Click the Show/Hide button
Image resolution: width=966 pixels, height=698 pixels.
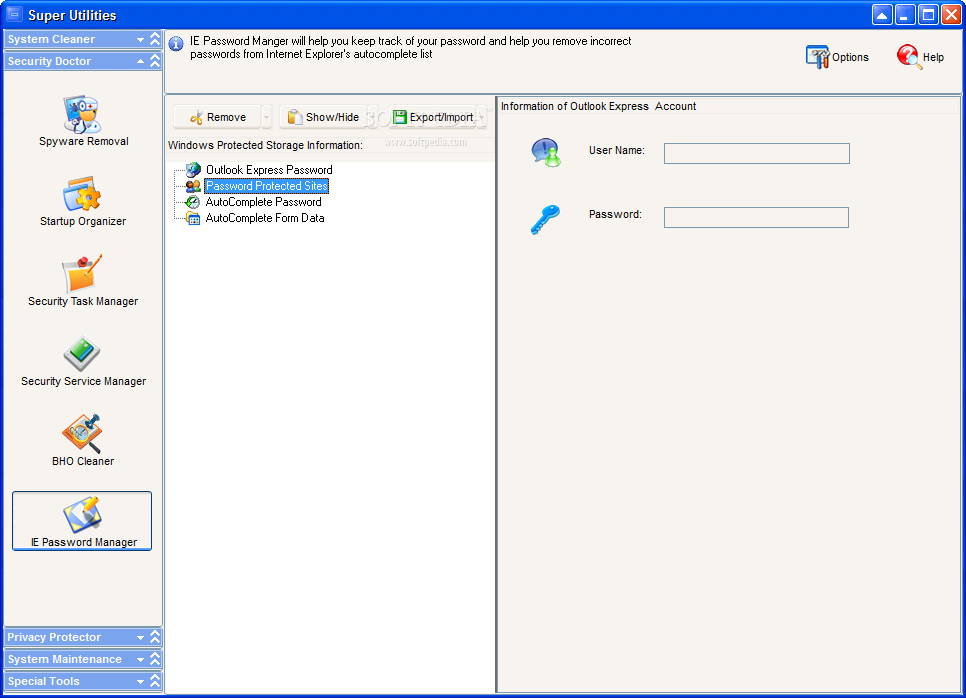323,117
